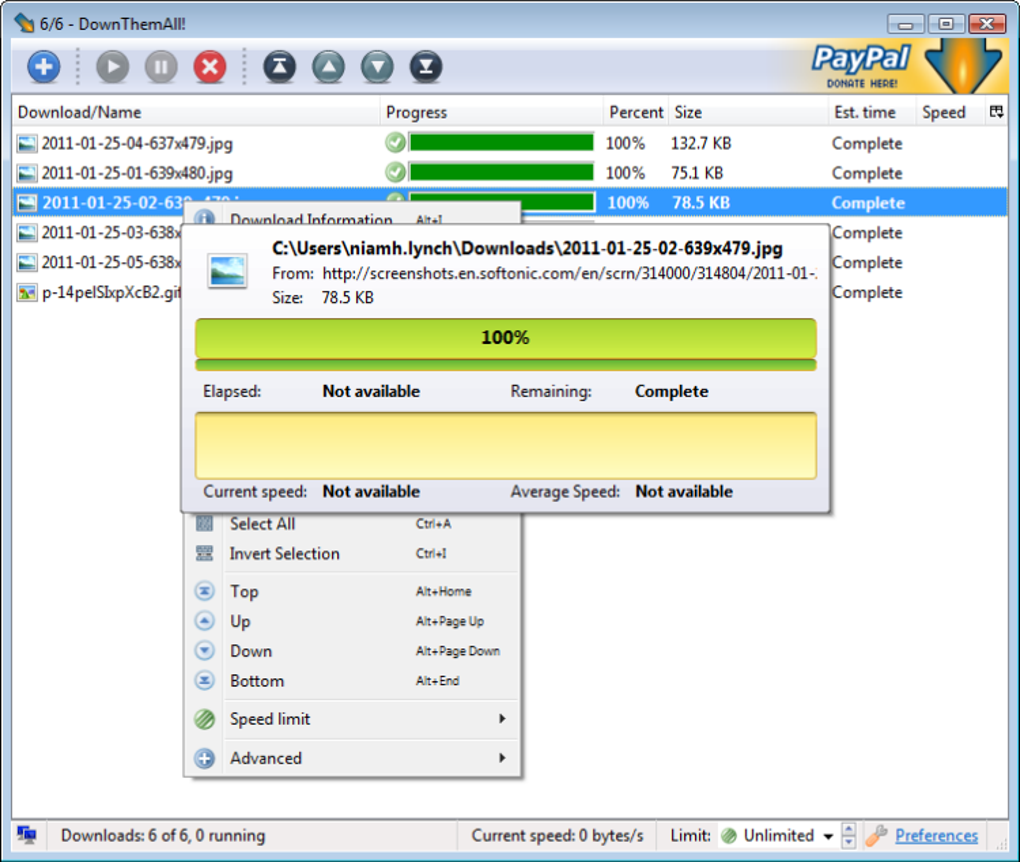
Task: Choose Bottom in the context menu
Action: [x=351, y=681]
